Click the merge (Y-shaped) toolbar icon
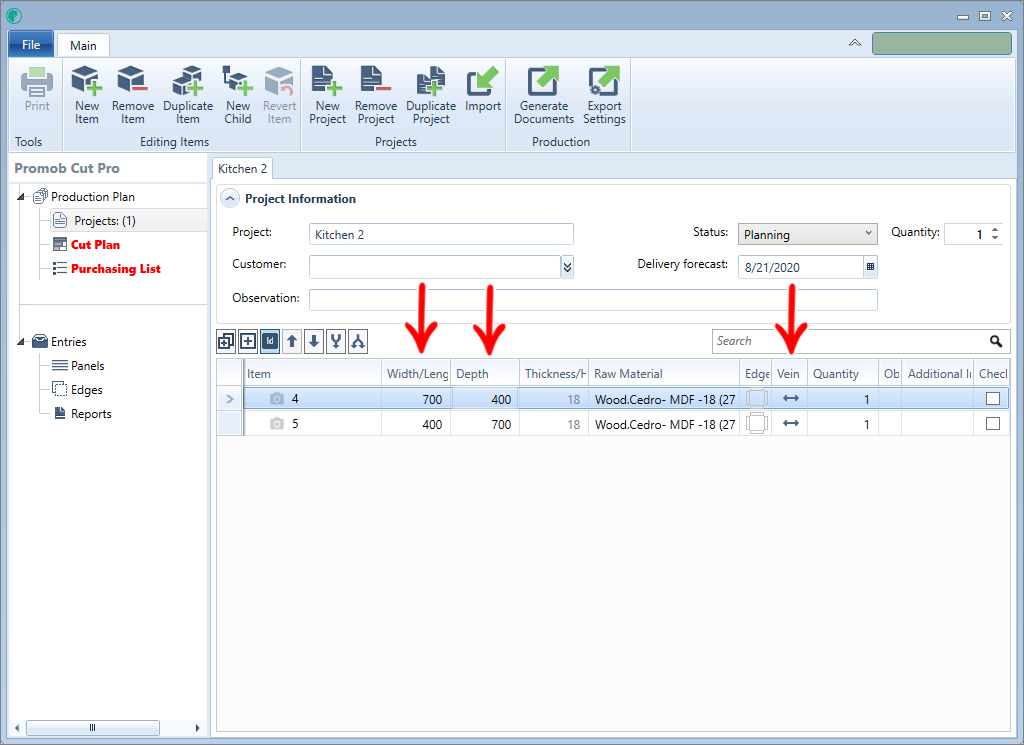 point(336,341)
